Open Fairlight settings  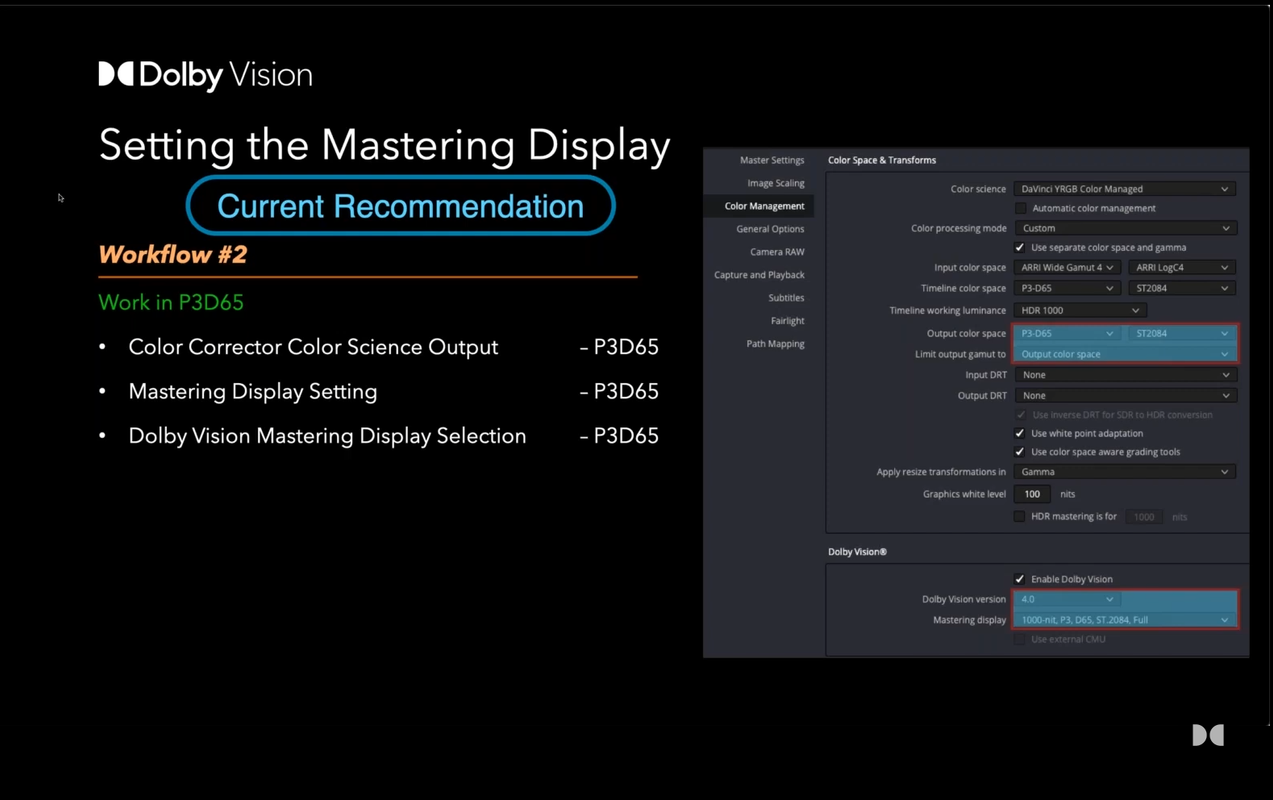(x=787, y=321)
